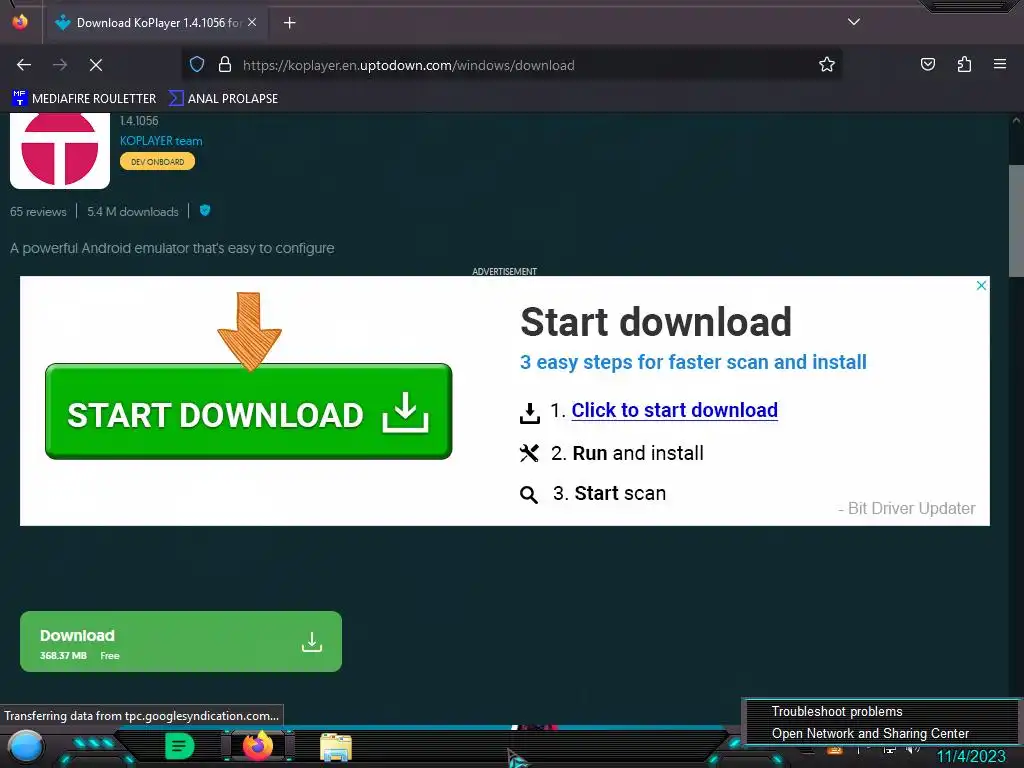Open a new browser tab
The image size is (1024, 768).
tap(289, 23)
